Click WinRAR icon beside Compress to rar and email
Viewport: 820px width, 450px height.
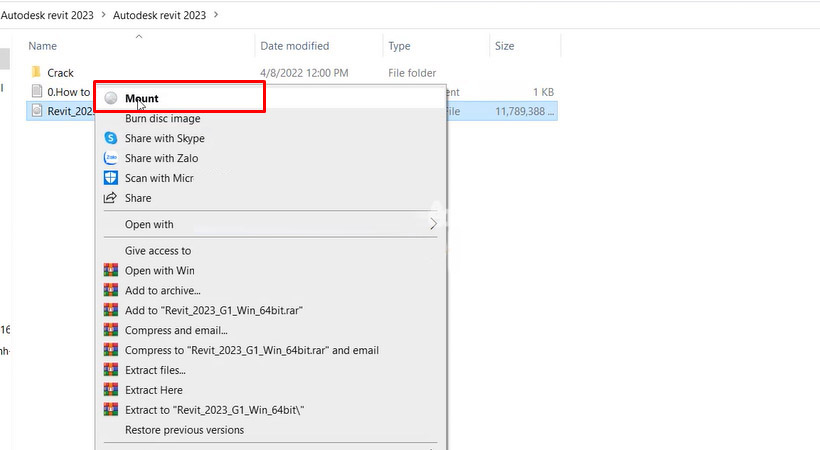point(111,350)
